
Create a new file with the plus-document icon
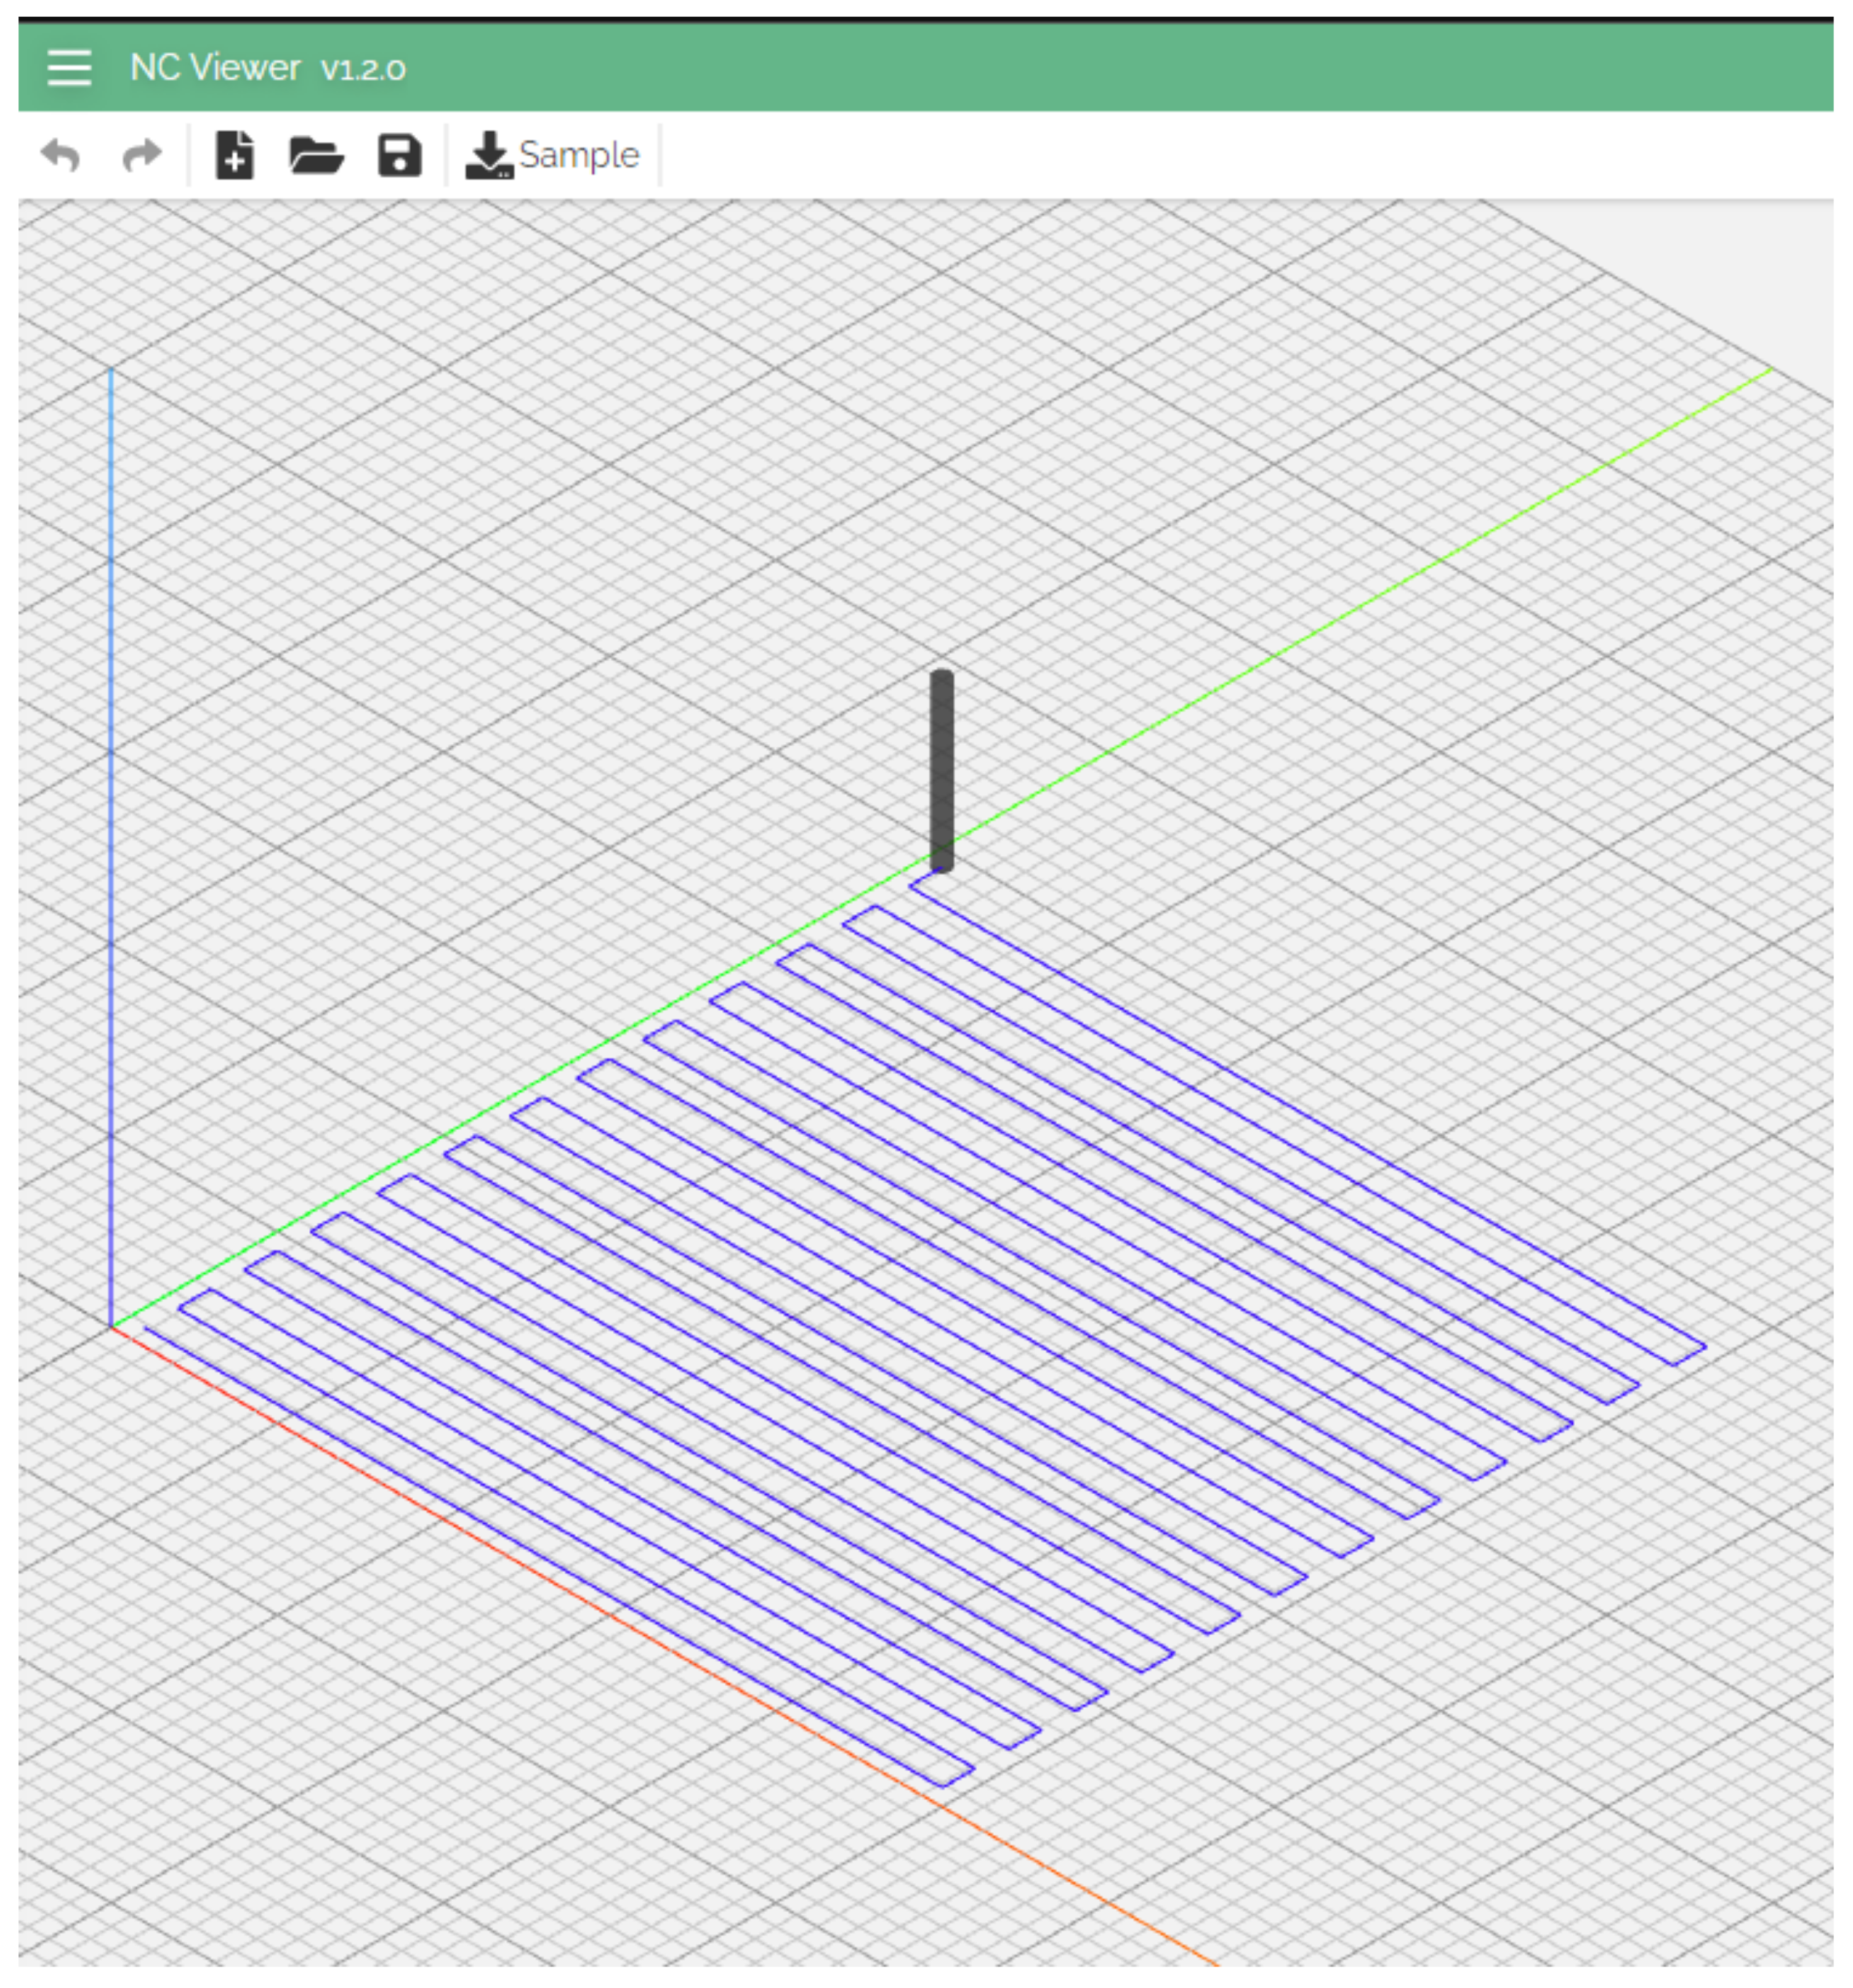[235, 155]
